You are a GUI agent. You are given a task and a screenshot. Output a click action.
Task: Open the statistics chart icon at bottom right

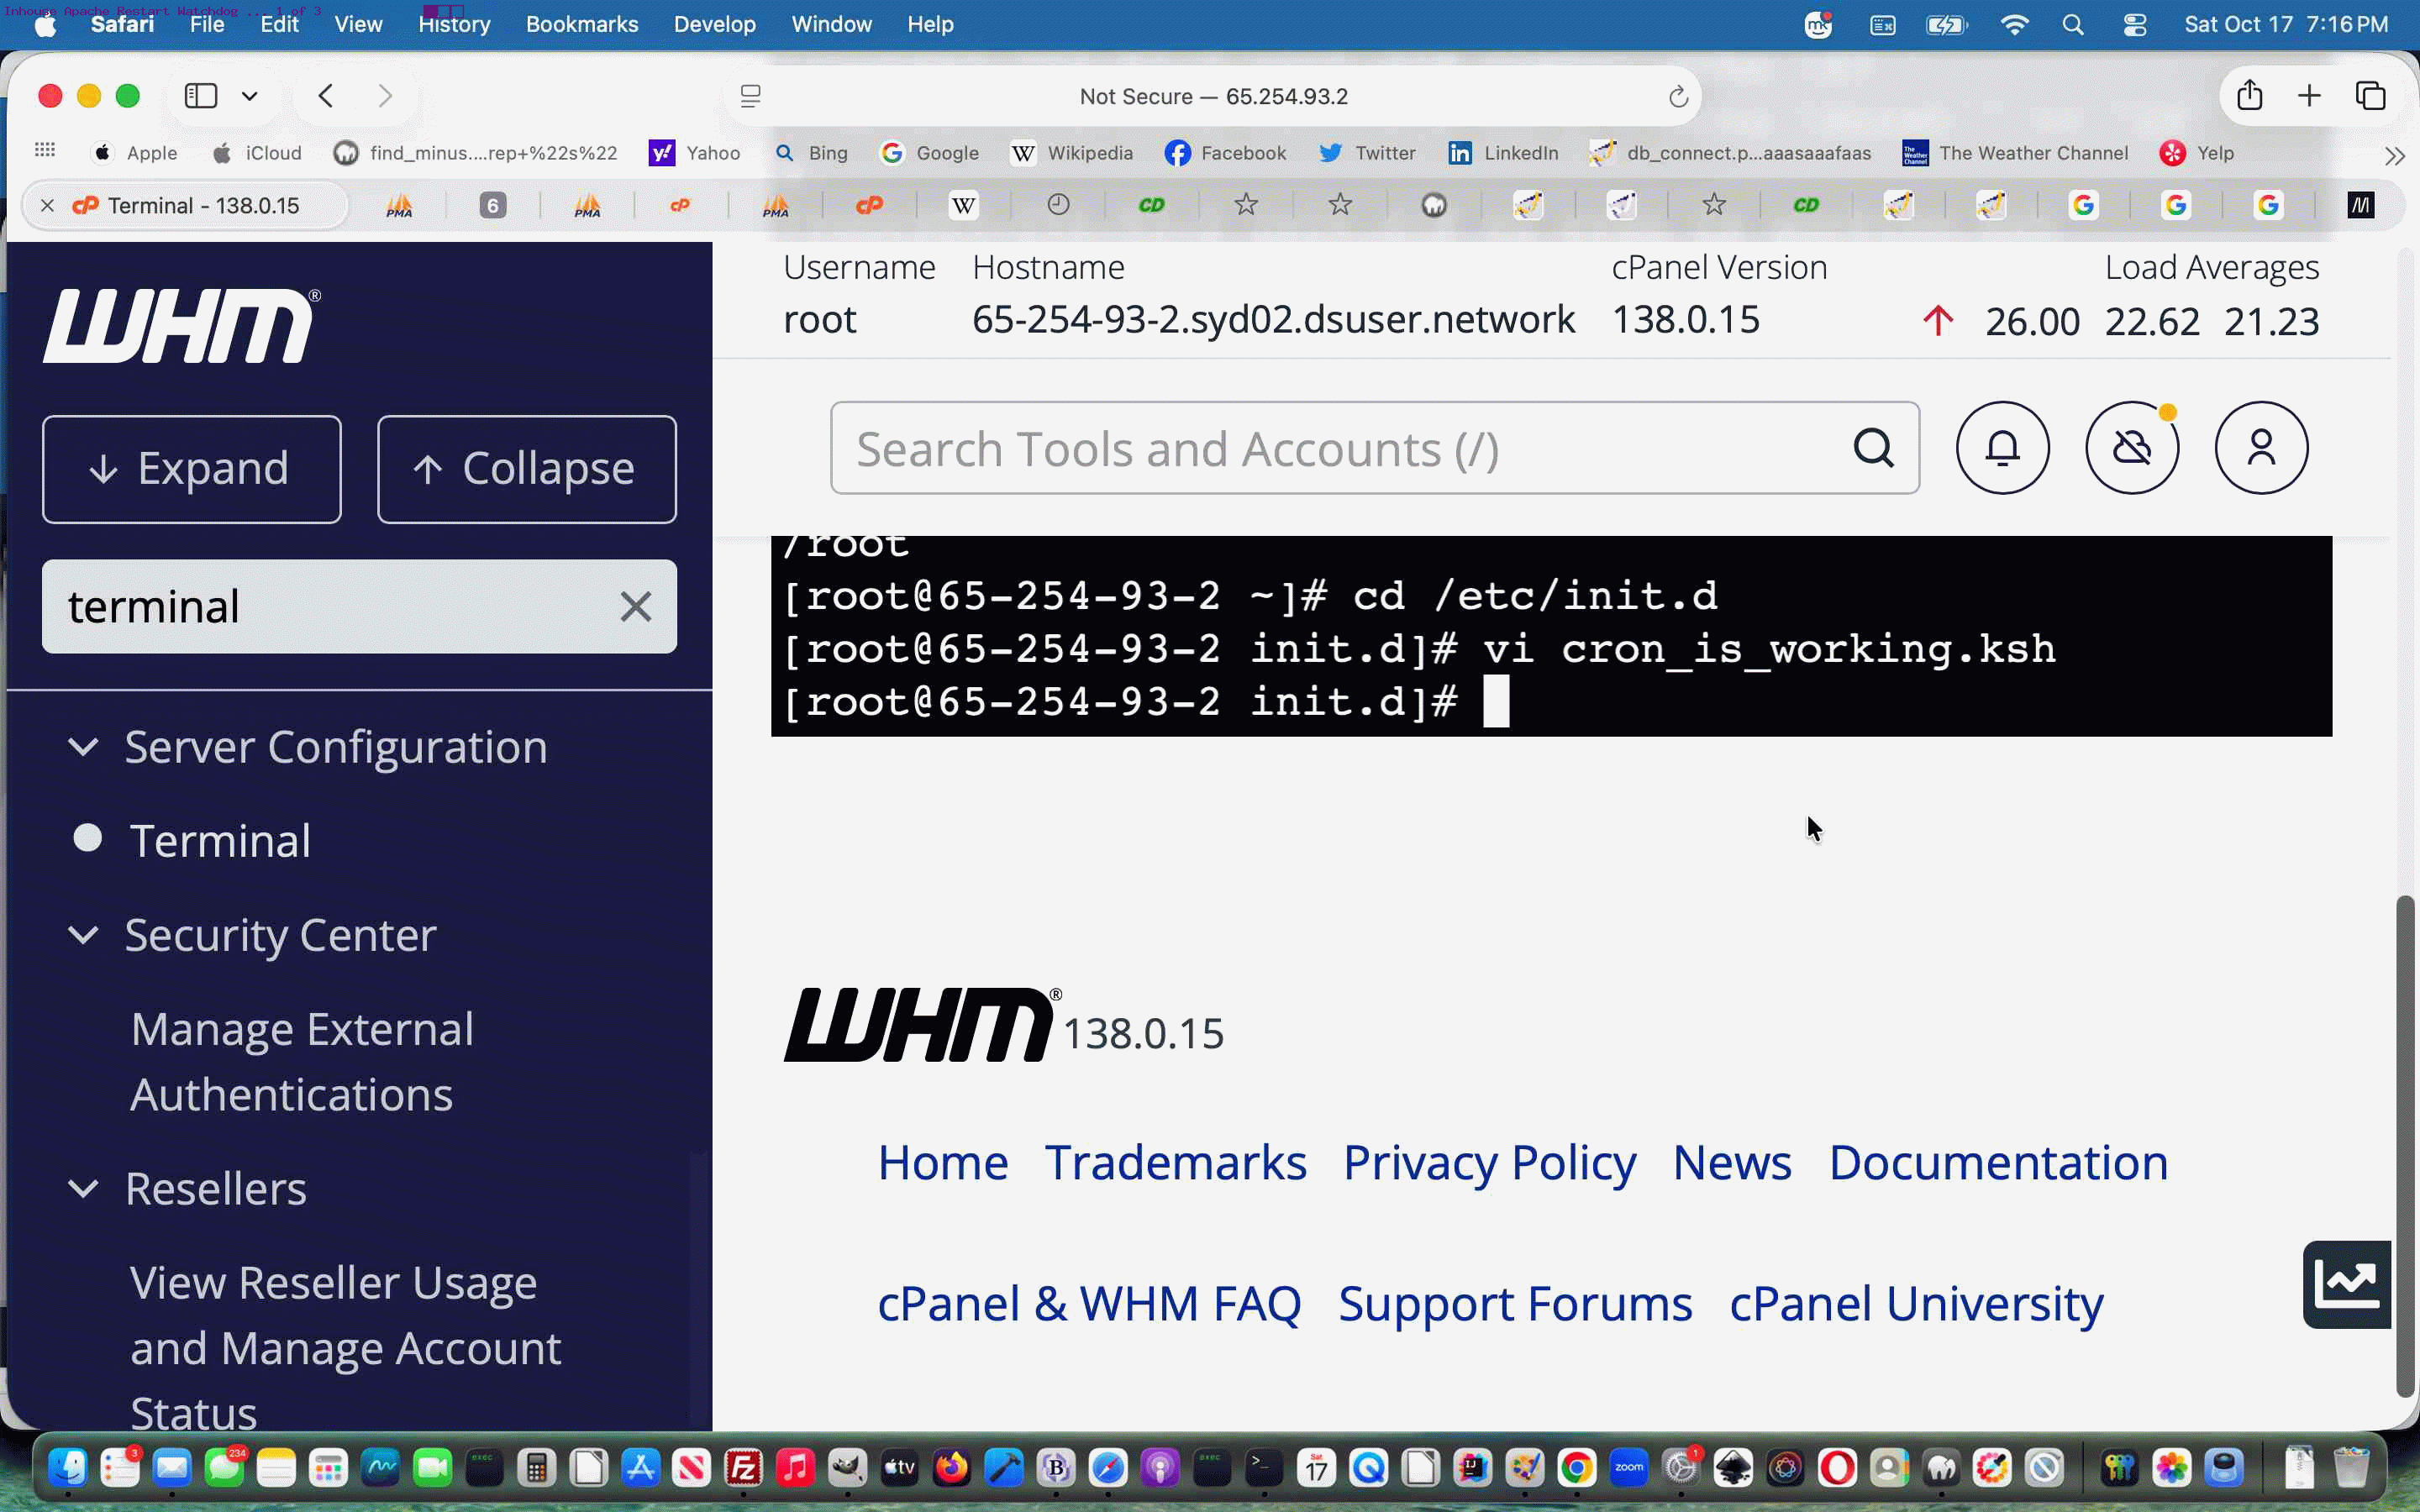point(2346,1284)
